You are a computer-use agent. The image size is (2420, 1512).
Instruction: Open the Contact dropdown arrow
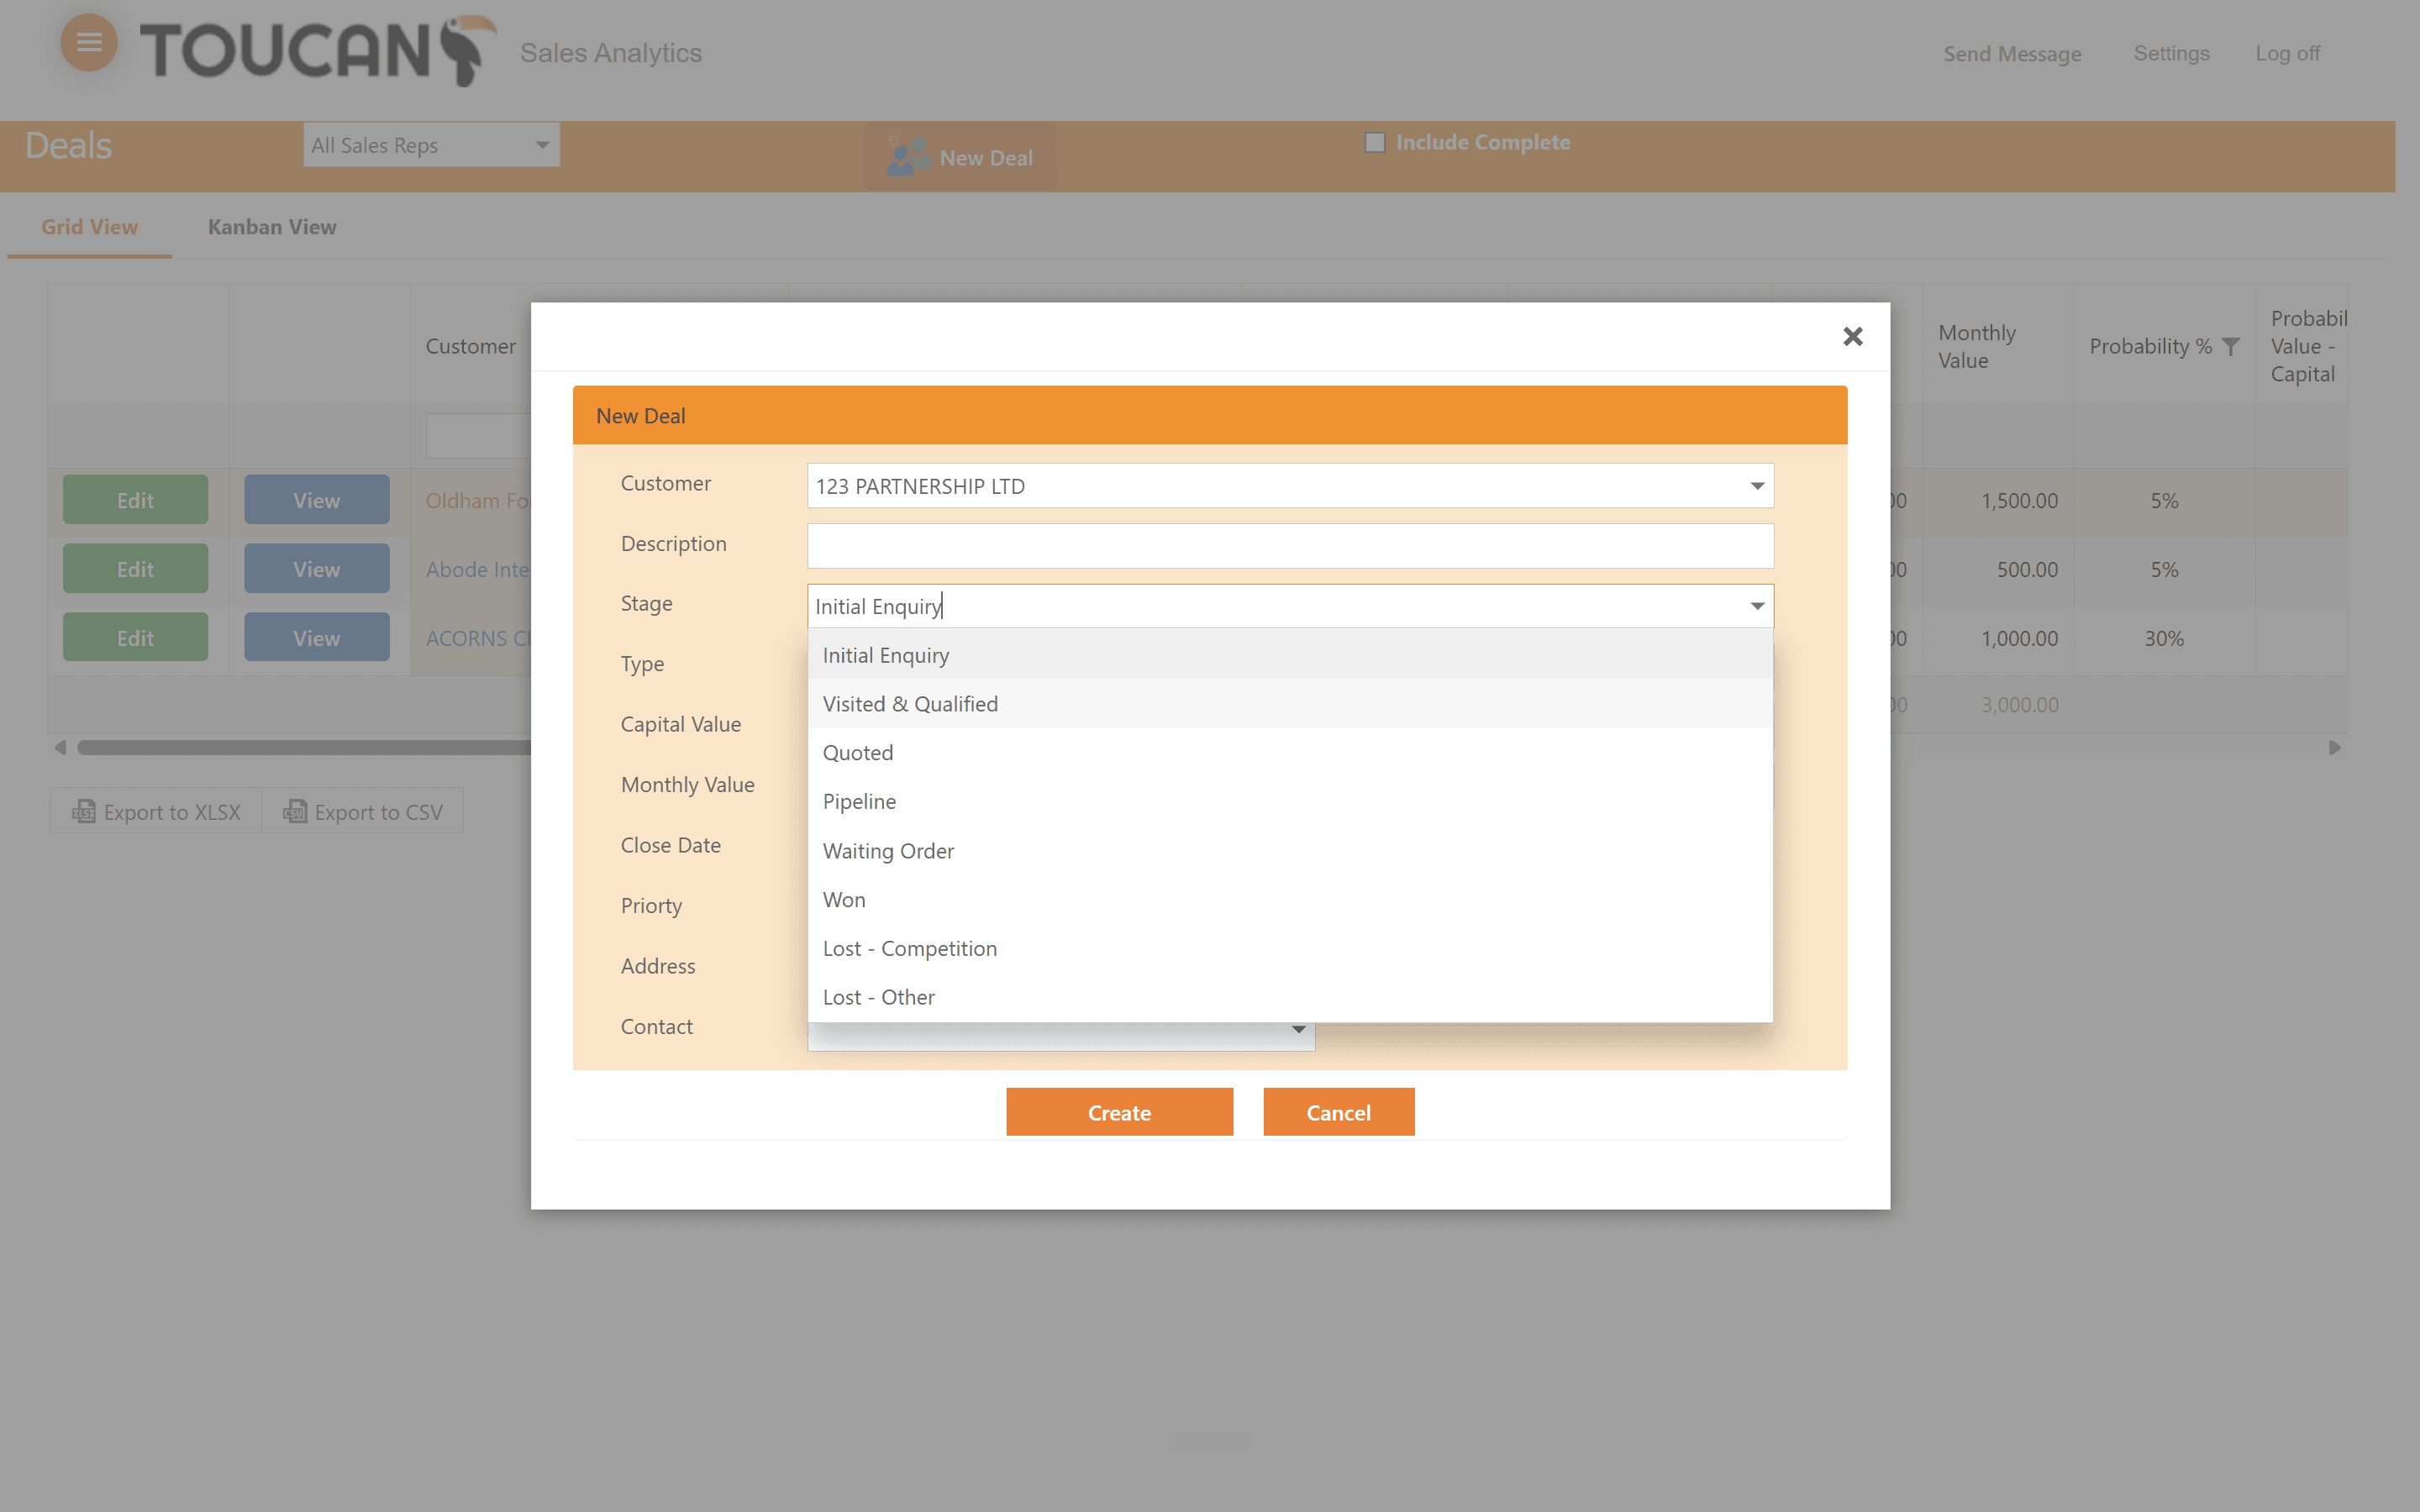1298,1029
